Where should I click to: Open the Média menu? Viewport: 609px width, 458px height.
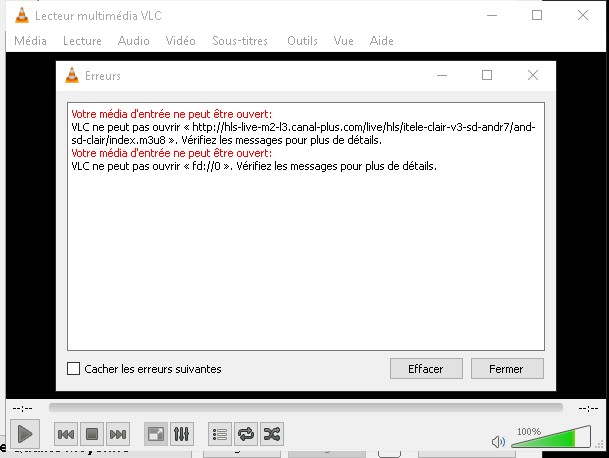[31, 41]
